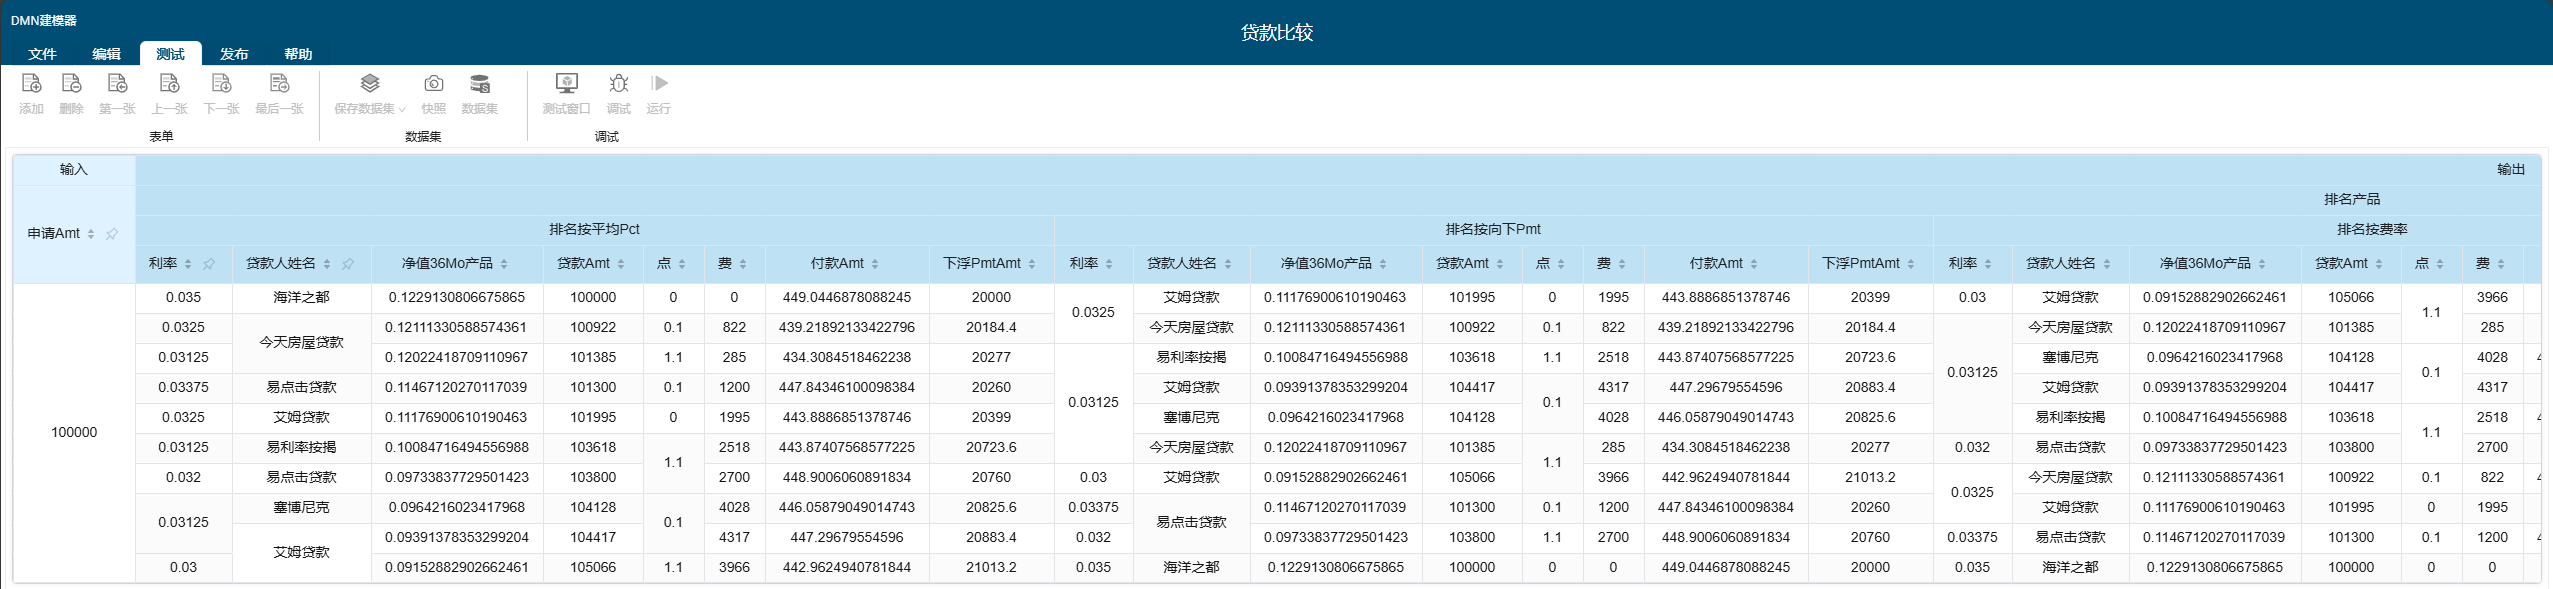Switch to the 发布 tab
The image size is (2553, 589).
(234, 54)
